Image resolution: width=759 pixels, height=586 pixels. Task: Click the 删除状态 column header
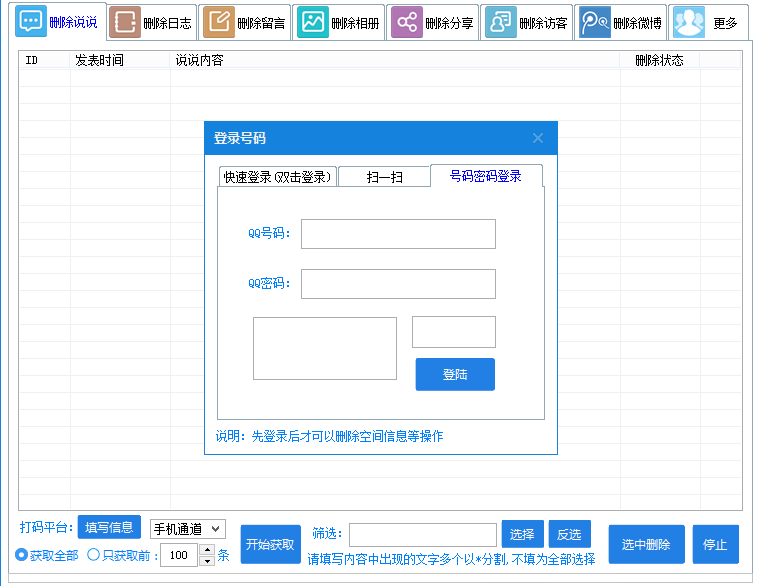click(660, 60)
